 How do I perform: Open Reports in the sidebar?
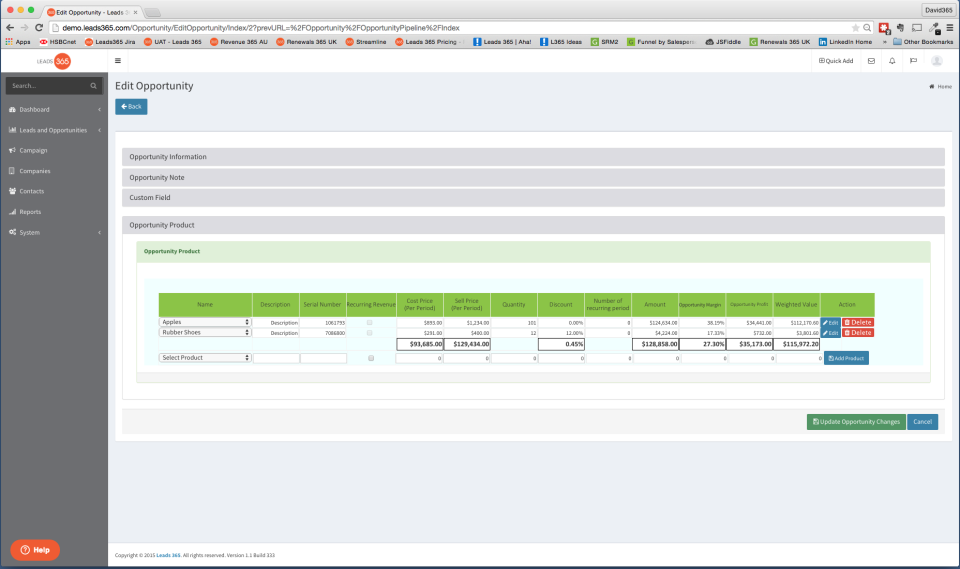pyautogui.click(x=29, y=212)
